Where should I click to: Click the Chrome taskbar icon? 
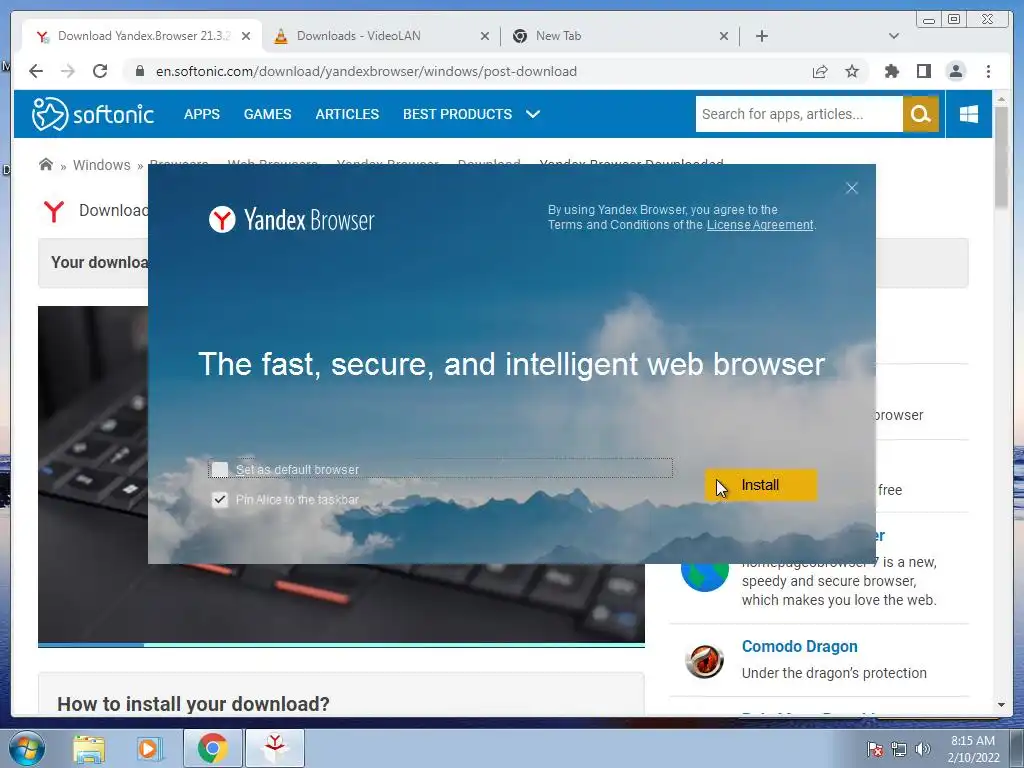click(x=212, y=748)
